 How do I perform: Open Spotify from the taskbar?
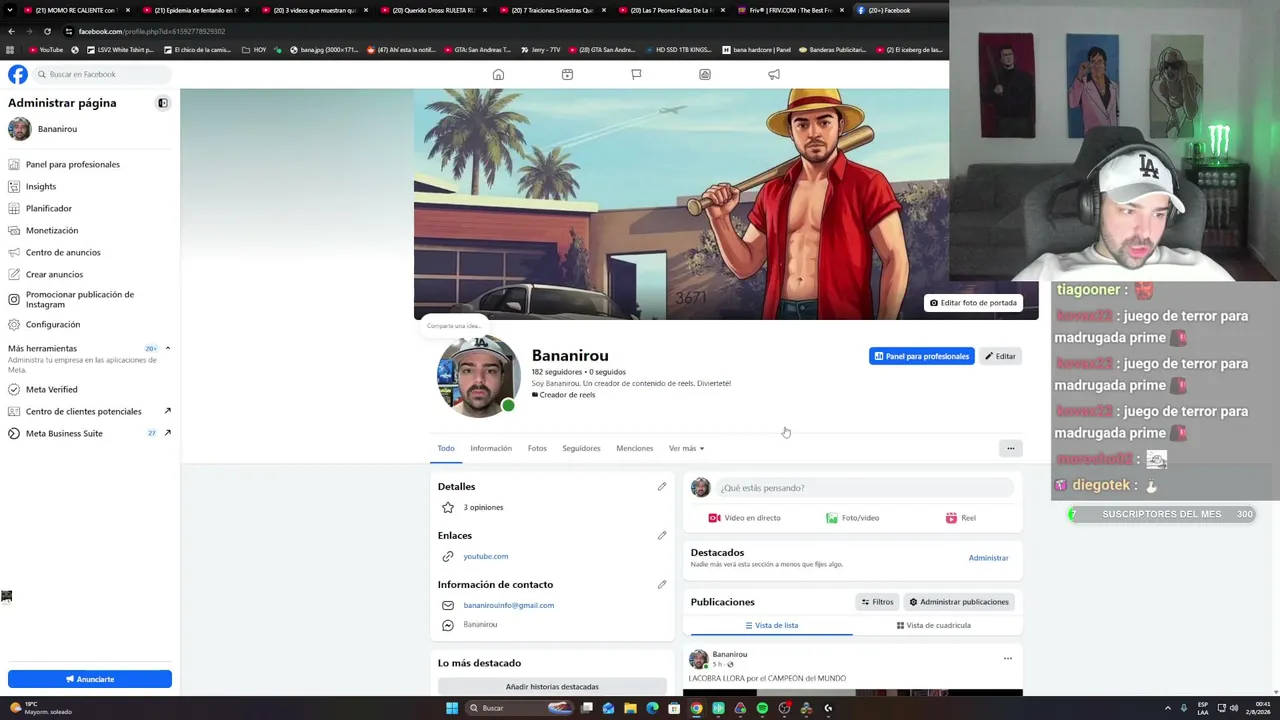coord(762,708)
